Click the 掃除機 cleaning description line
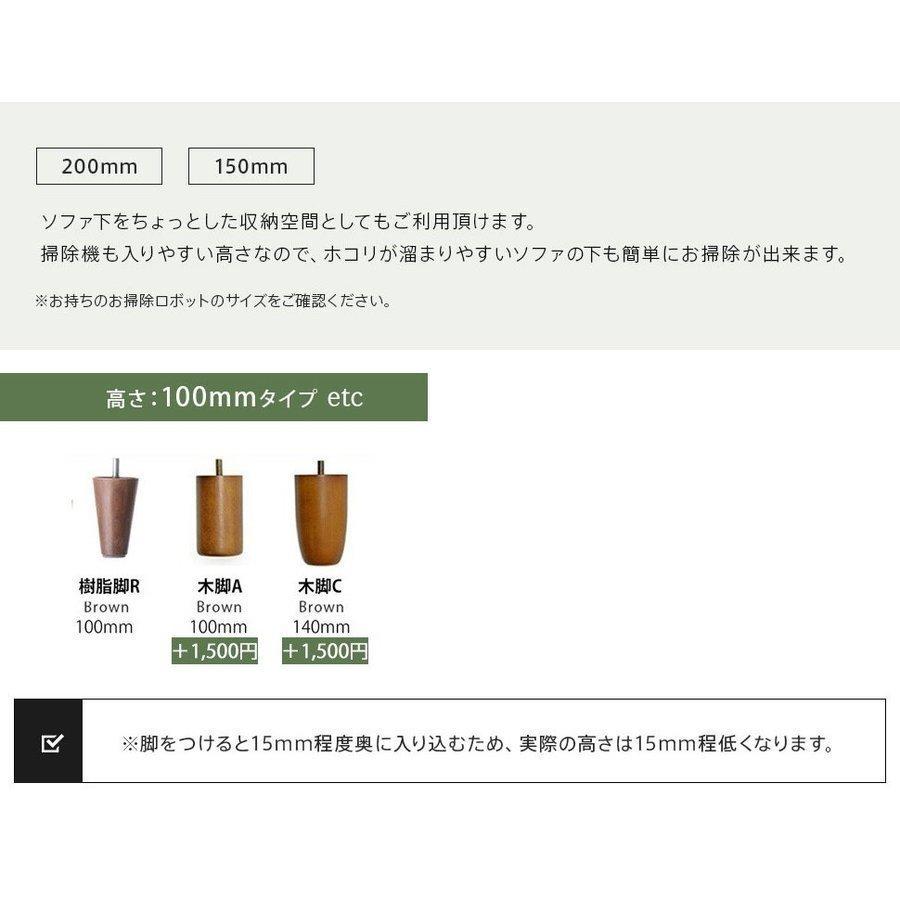The image size is (900, 900). pos(445,254)
